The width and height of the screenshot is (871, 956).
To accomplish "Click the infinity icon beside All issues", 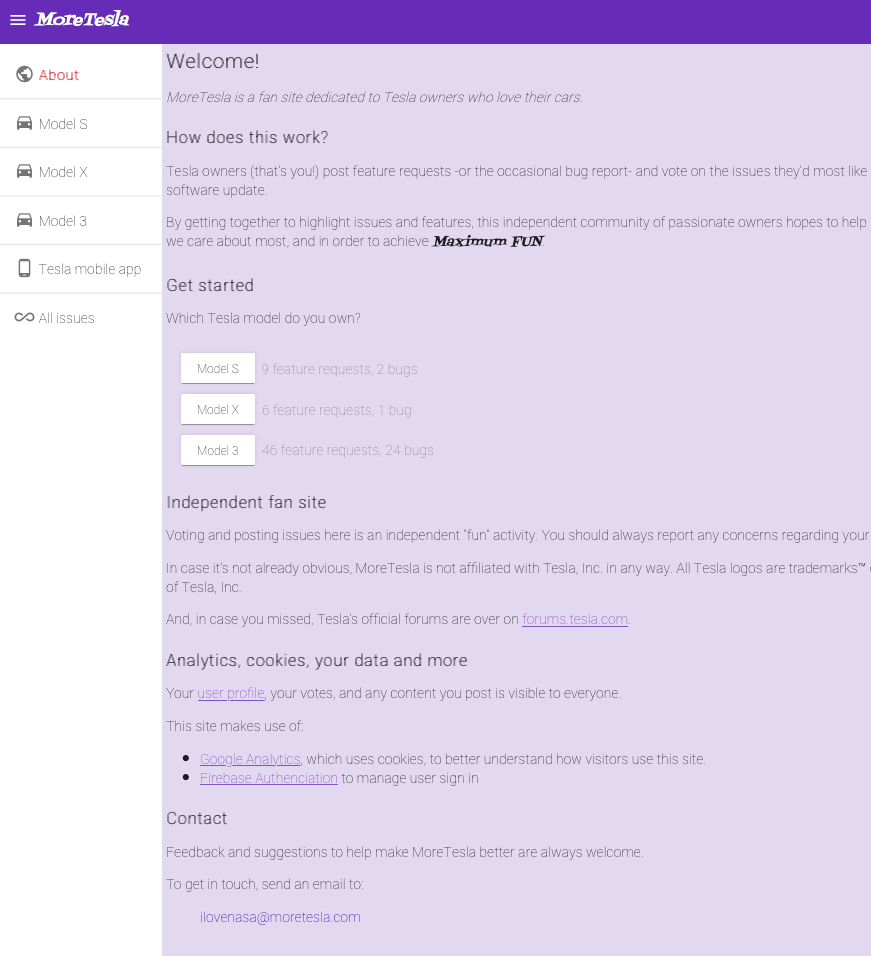I will pos(24,317).
